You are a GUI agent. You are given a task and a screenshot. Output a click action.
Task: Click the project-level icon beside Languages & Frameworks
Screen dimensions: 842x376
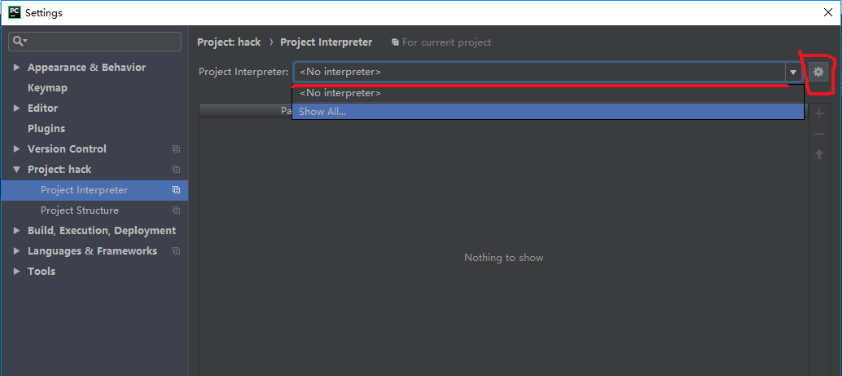tap(176, 251)
